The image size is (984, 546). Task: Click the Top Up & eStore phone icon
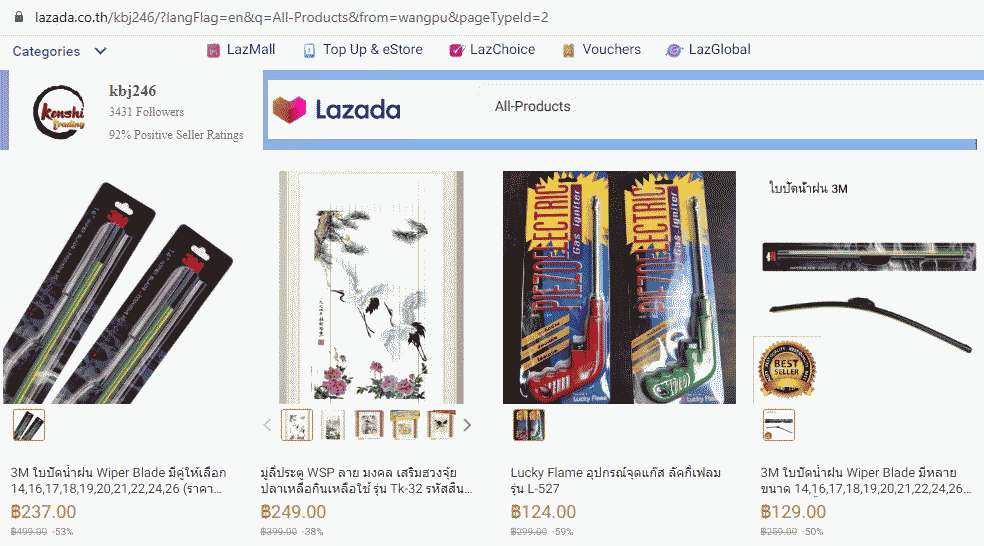click(x=309, y=50)
